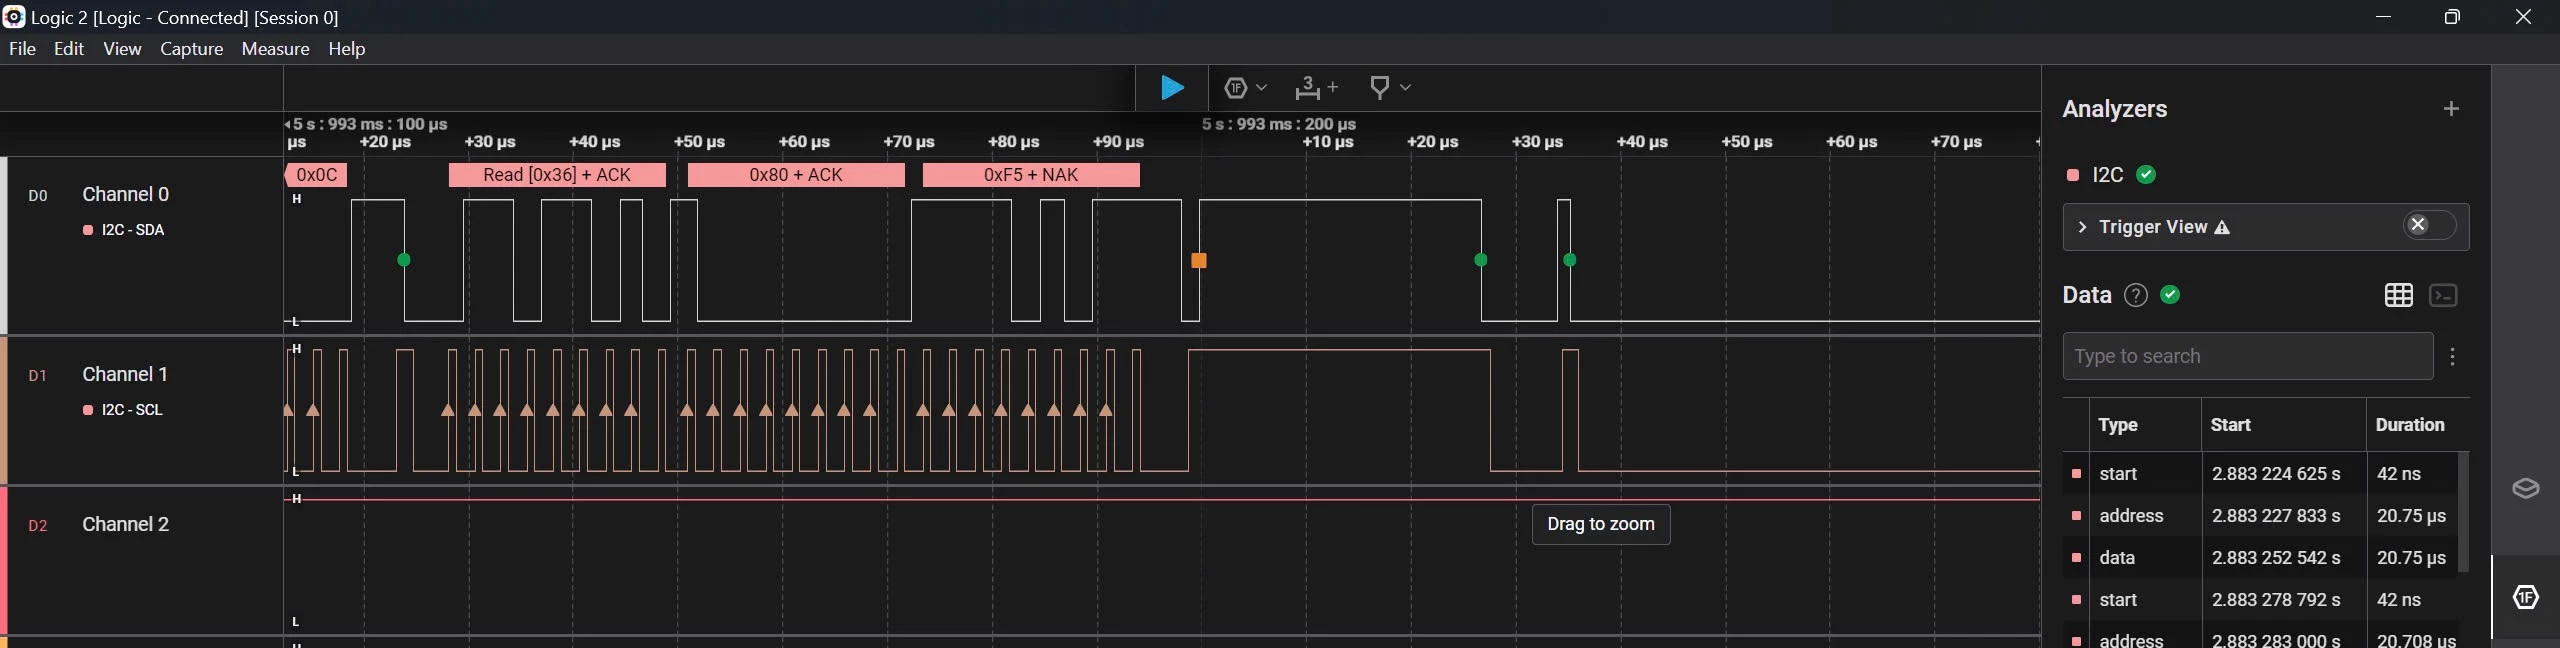
Task: Focus the 'Type to search' data field
Action: [x=2248, y=357]
